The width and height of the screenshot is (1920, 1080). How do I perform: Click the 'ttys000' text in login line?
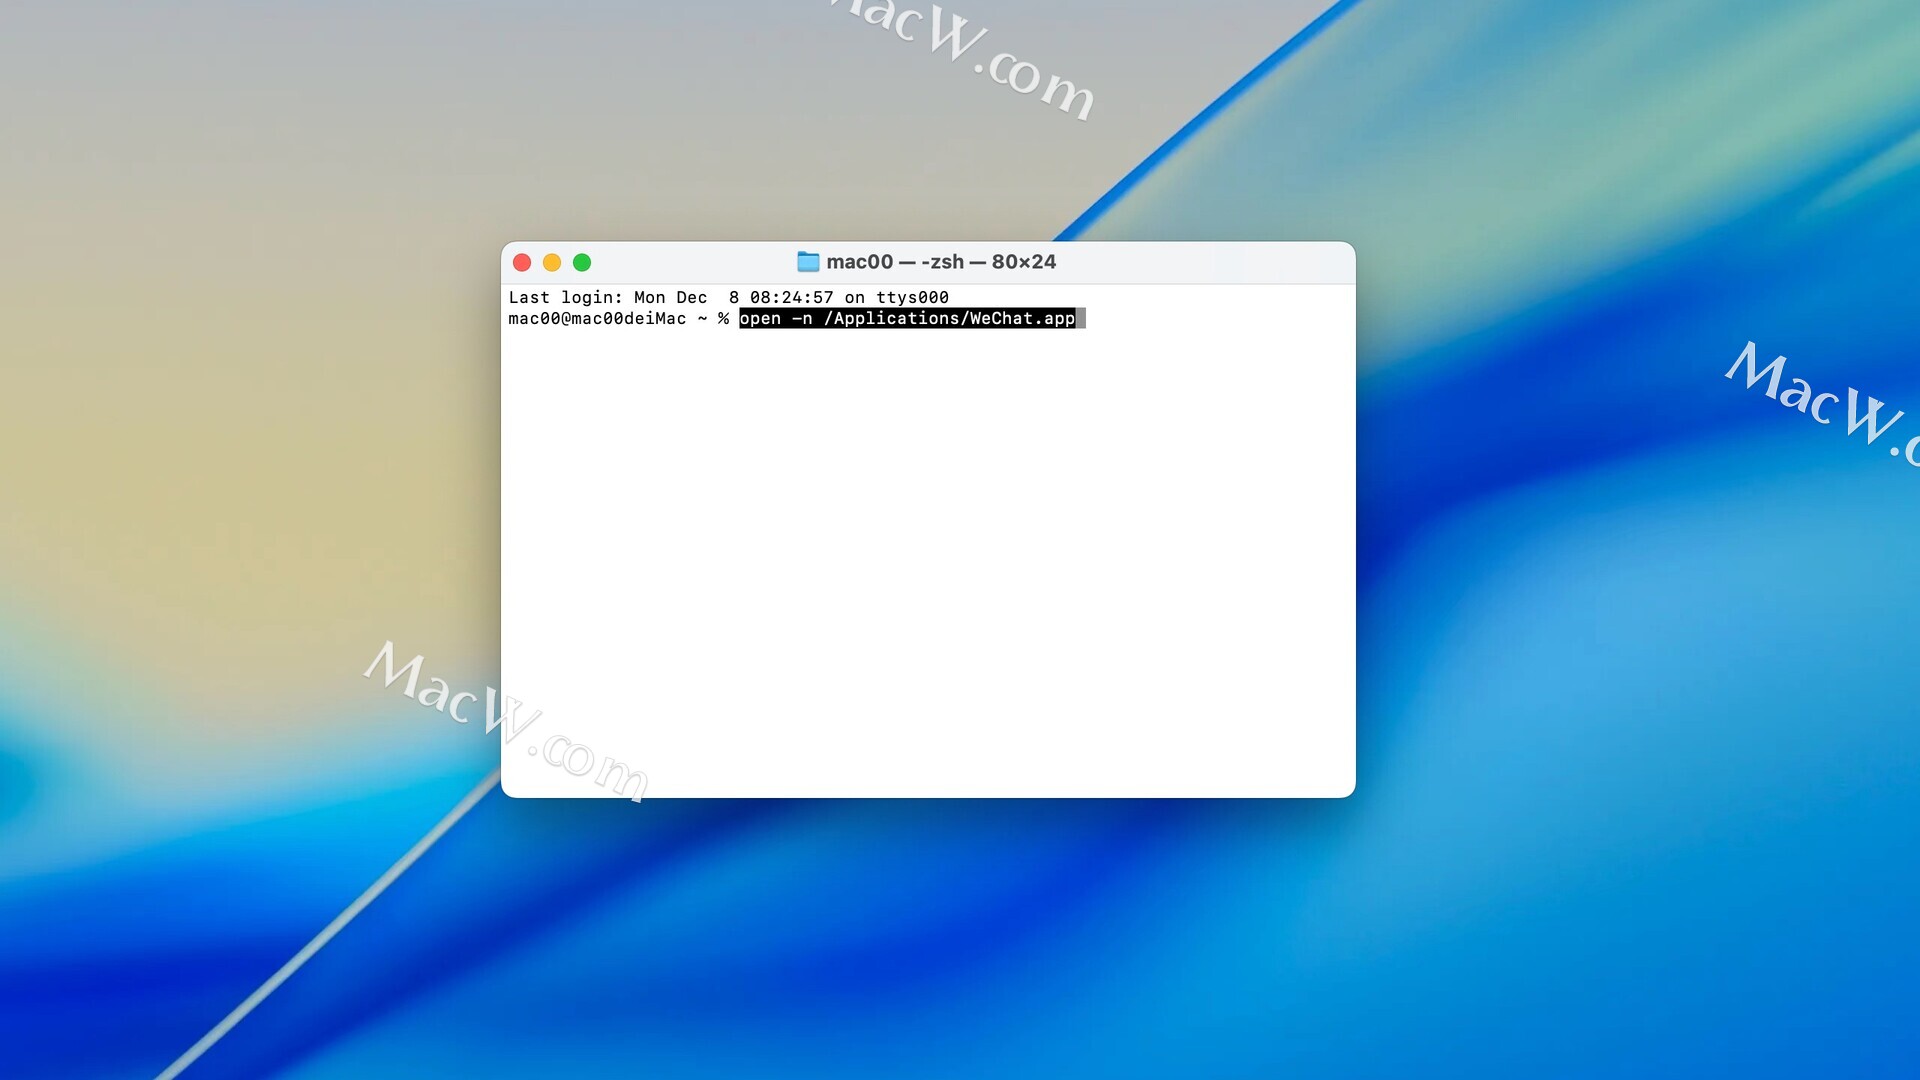point(912,297)
